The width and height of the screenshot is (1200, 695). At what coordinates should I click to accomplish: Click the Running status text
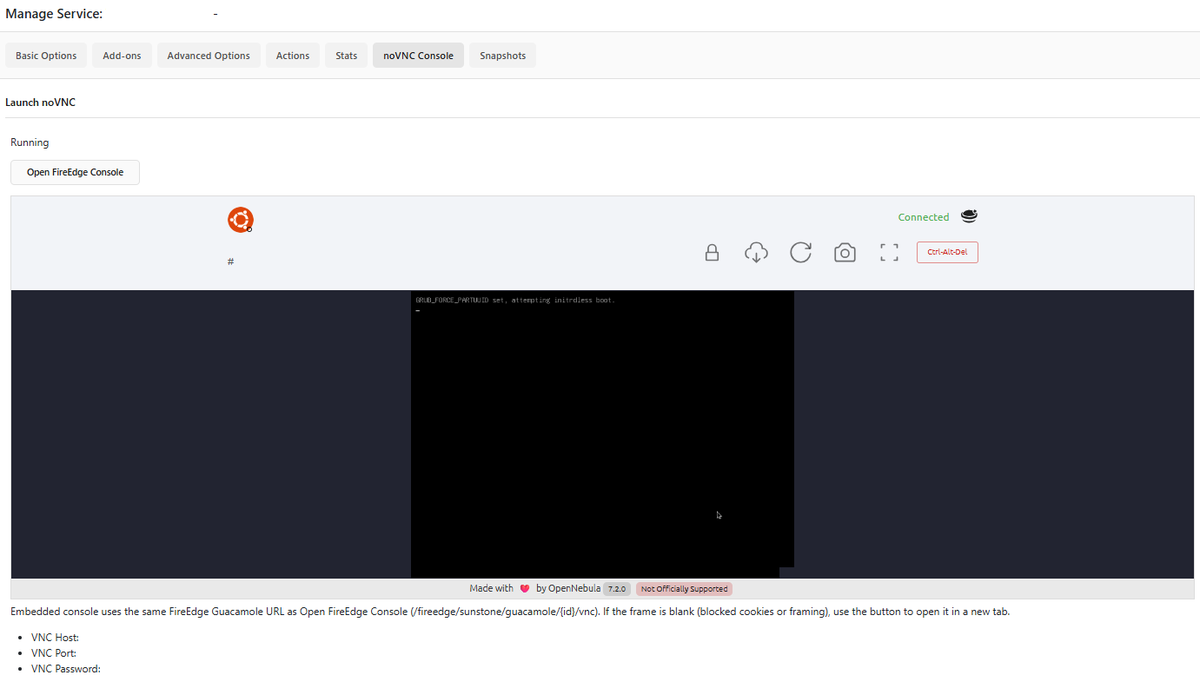pos(29,142)
